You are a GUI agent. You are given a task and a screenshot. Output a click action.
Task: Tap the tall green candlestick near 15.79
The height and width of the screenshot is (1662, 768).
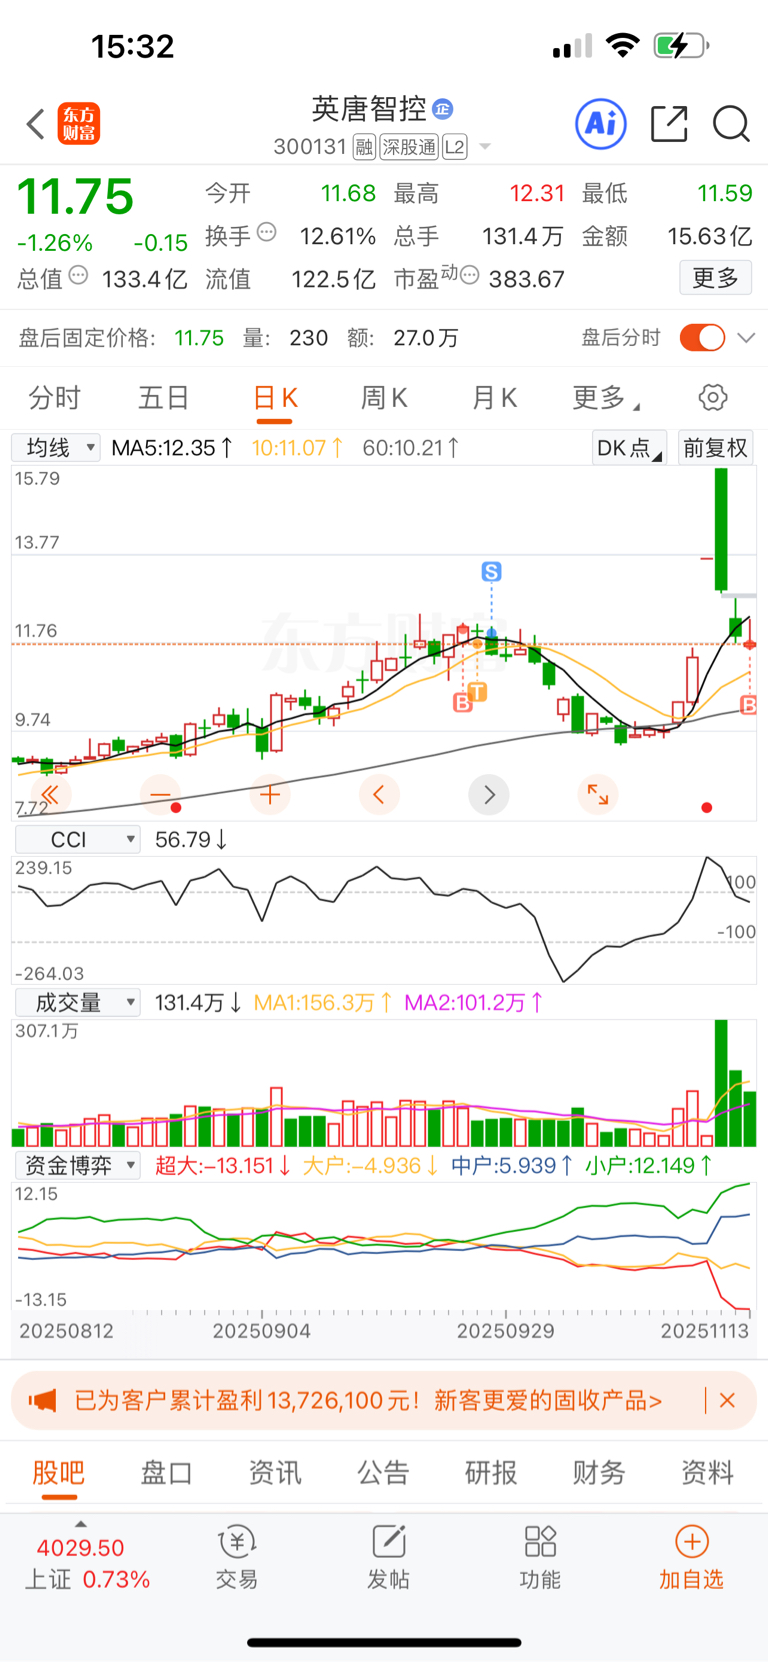(721, 529)
